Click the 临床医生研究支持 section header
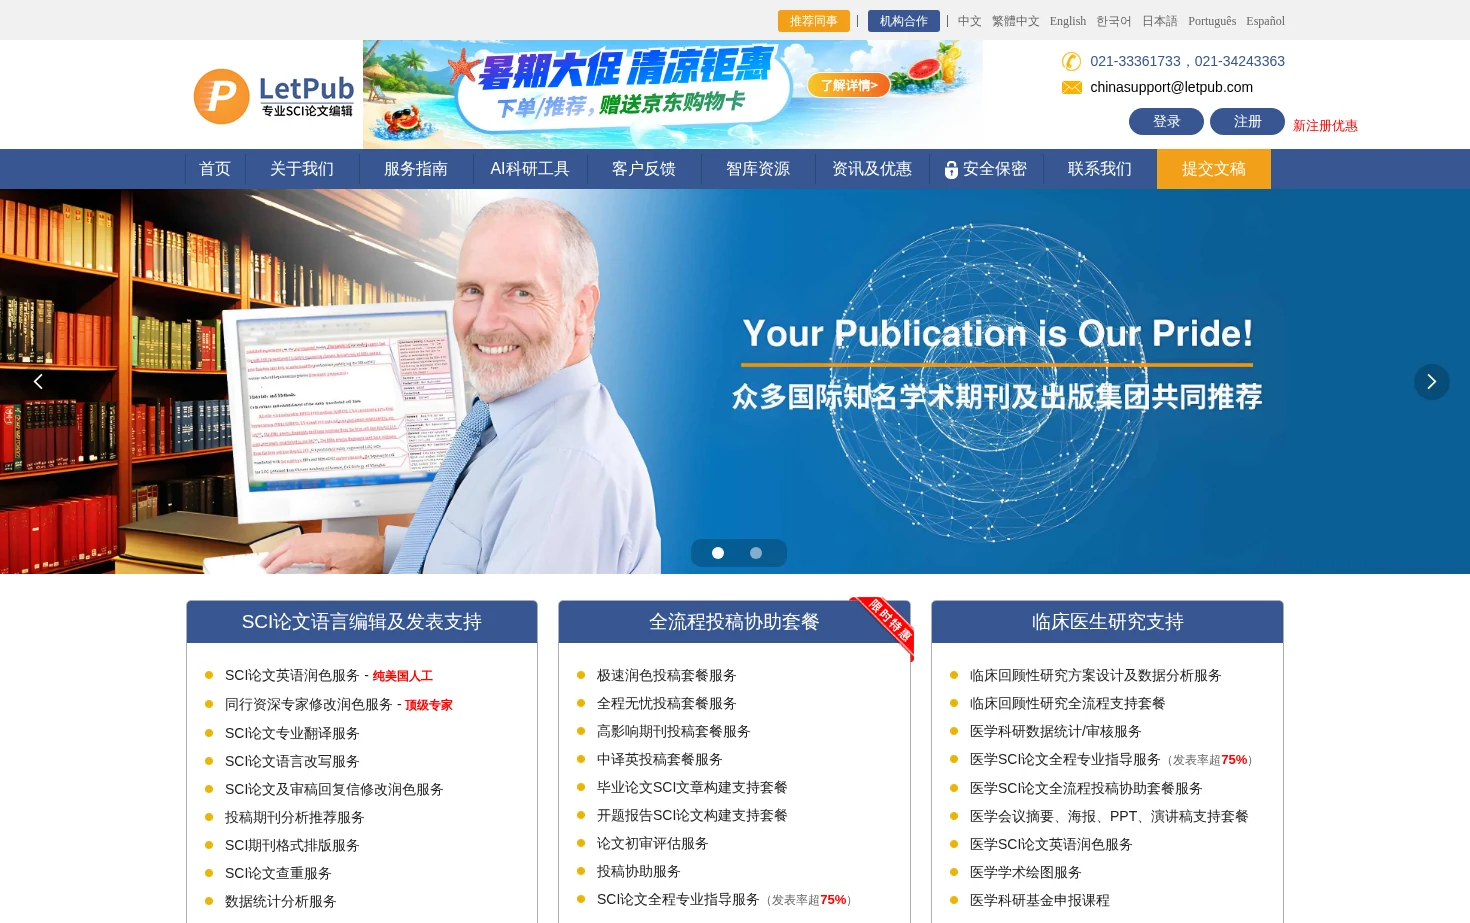 click(x=1107, y=622)
